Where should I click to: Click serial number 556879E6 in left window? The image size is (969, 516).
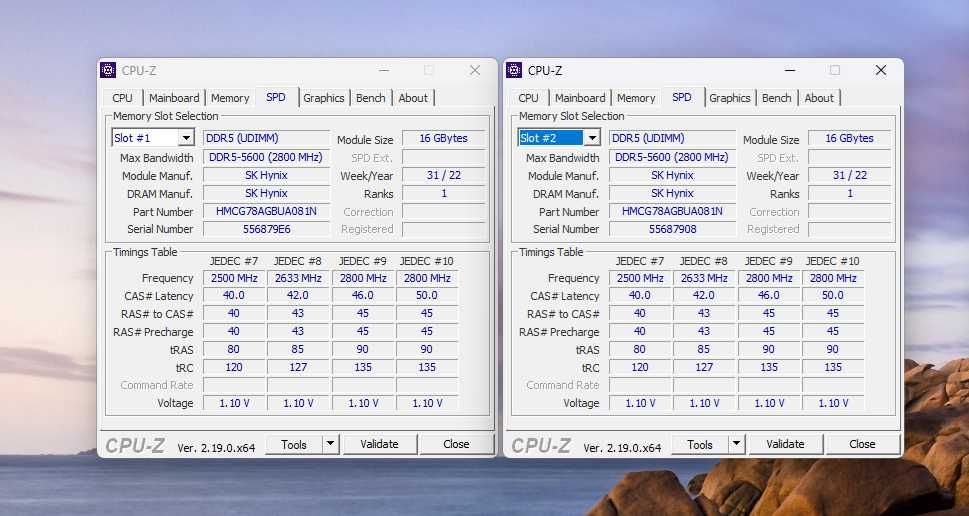click(266, 229)
